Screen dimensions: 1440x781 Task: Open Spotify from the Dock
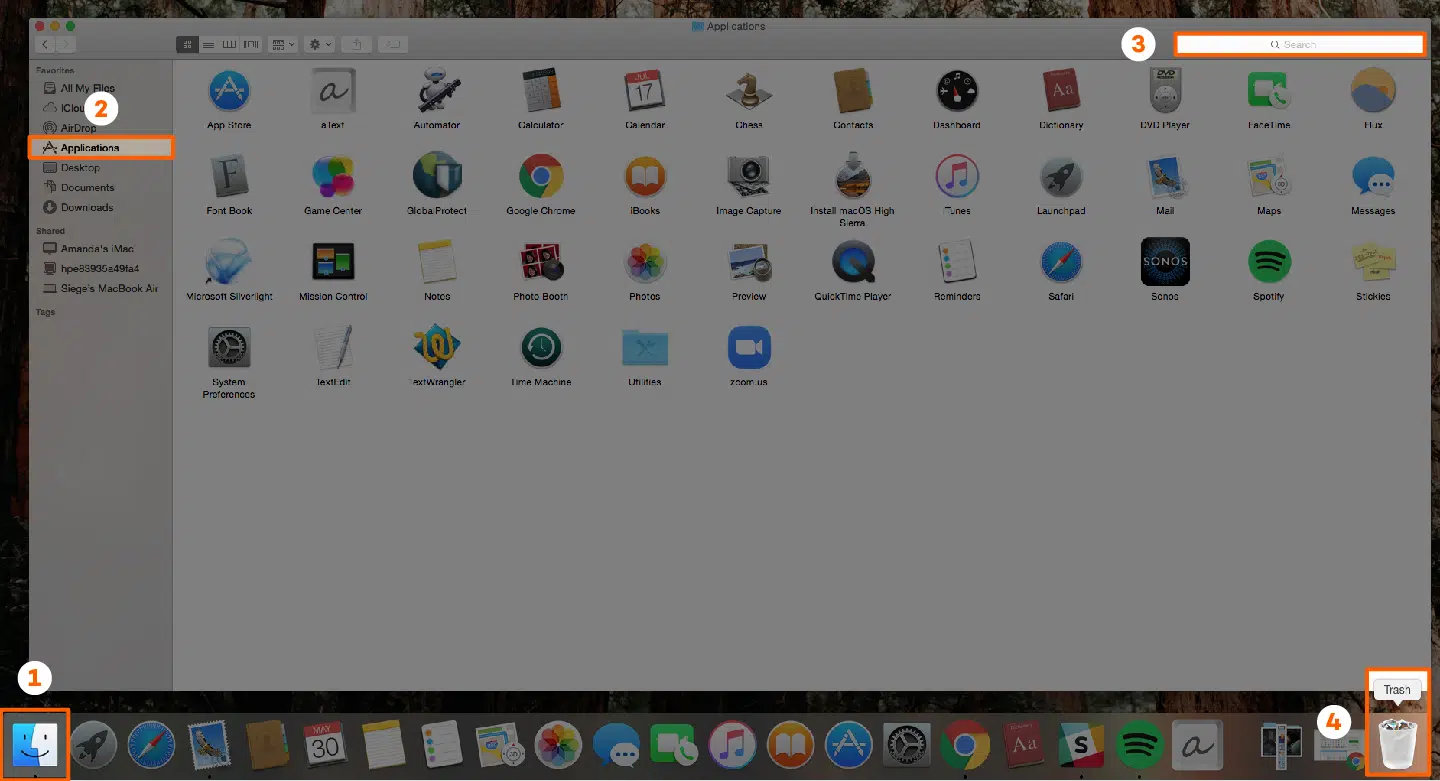coord(1139,745)
